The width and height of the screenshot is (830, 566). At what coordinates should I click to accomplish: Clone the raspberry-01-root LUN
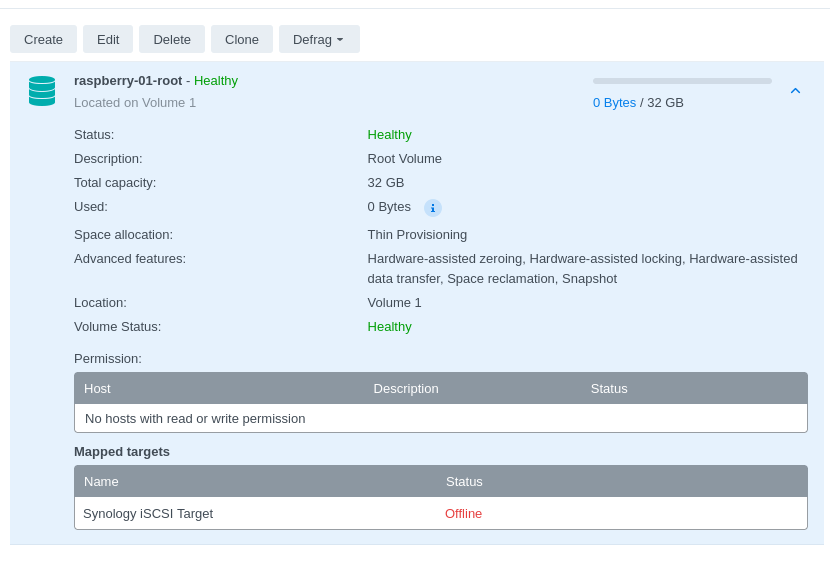(242, 39)
